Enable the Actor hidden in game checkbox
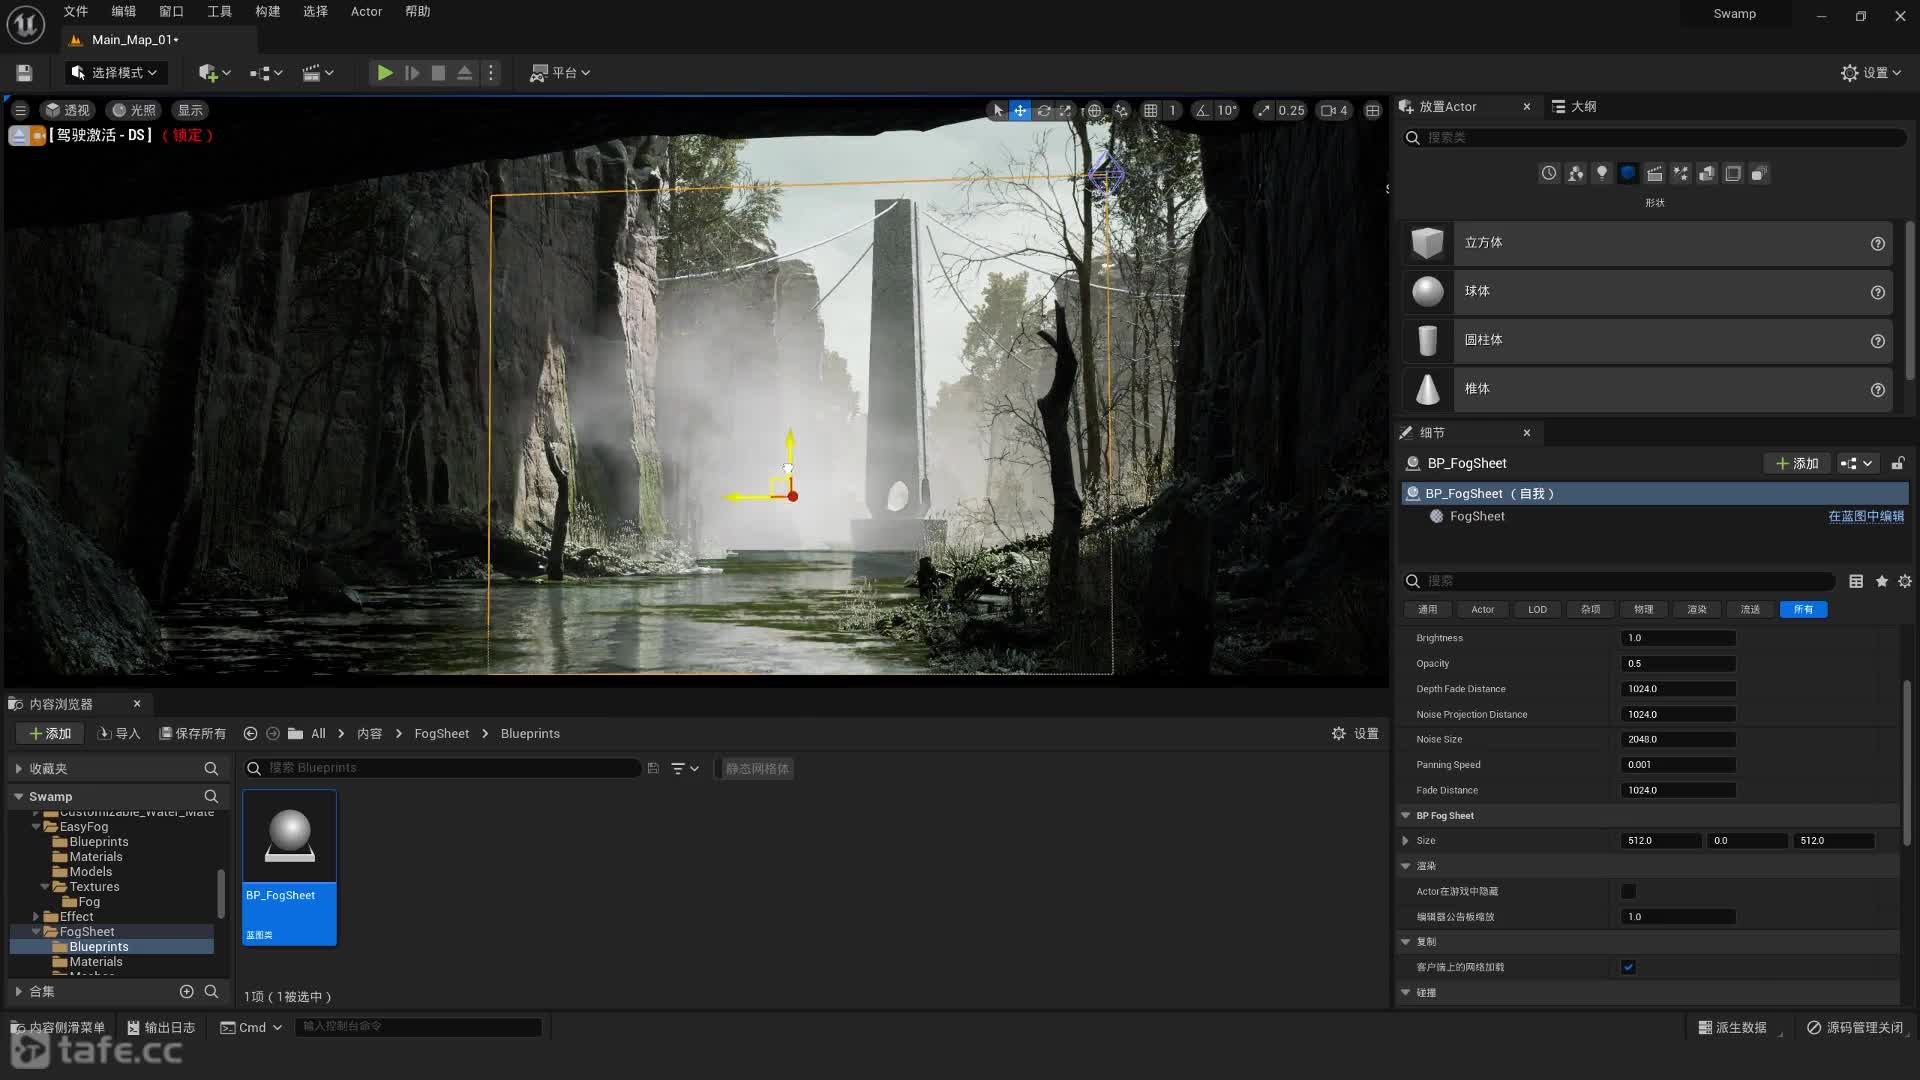 click(1628, 892)
